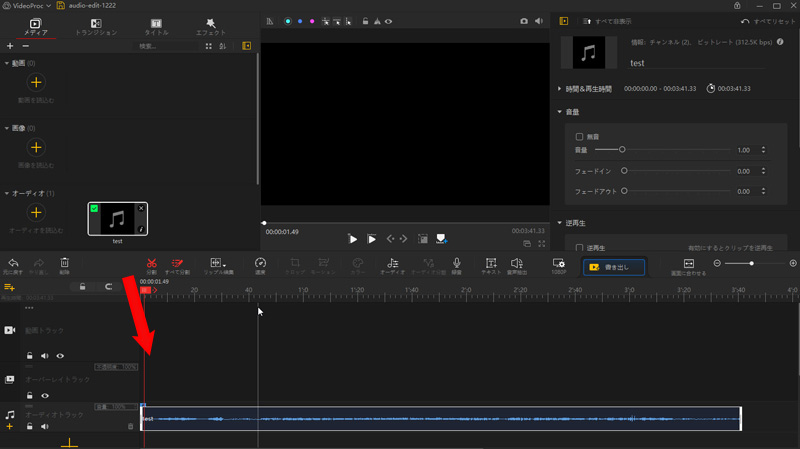Collapse the audio (オーディオ) media group

pyautogui.click(x=6, y=193)
